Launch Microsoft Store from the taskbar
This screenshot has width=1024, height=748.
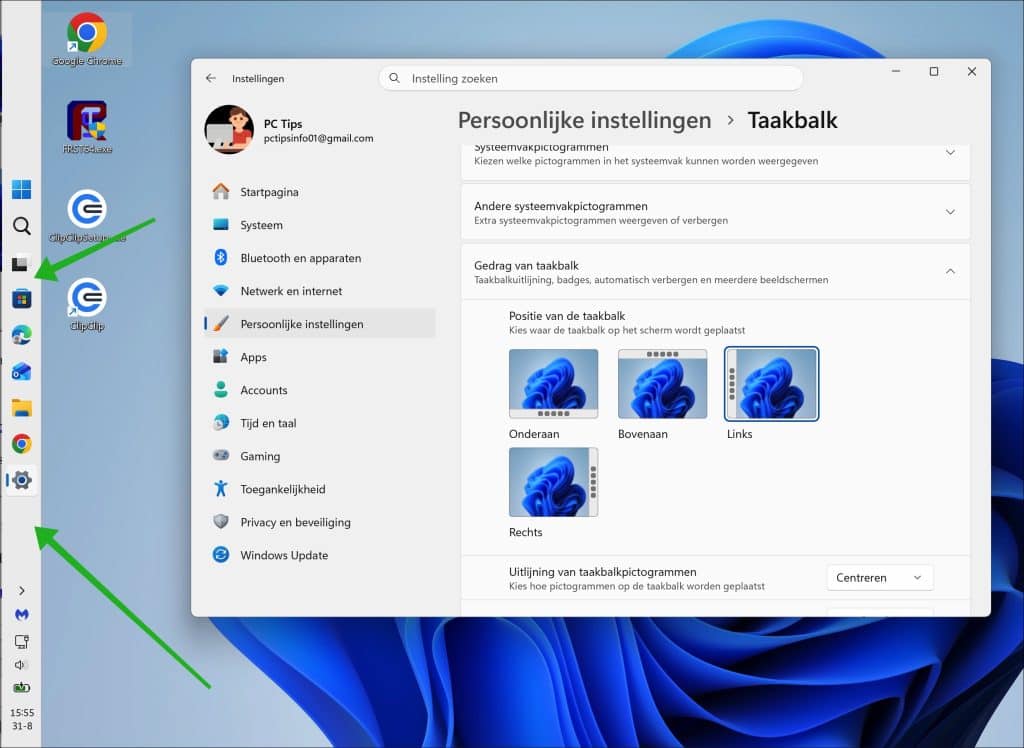click(x=22, y=299)
